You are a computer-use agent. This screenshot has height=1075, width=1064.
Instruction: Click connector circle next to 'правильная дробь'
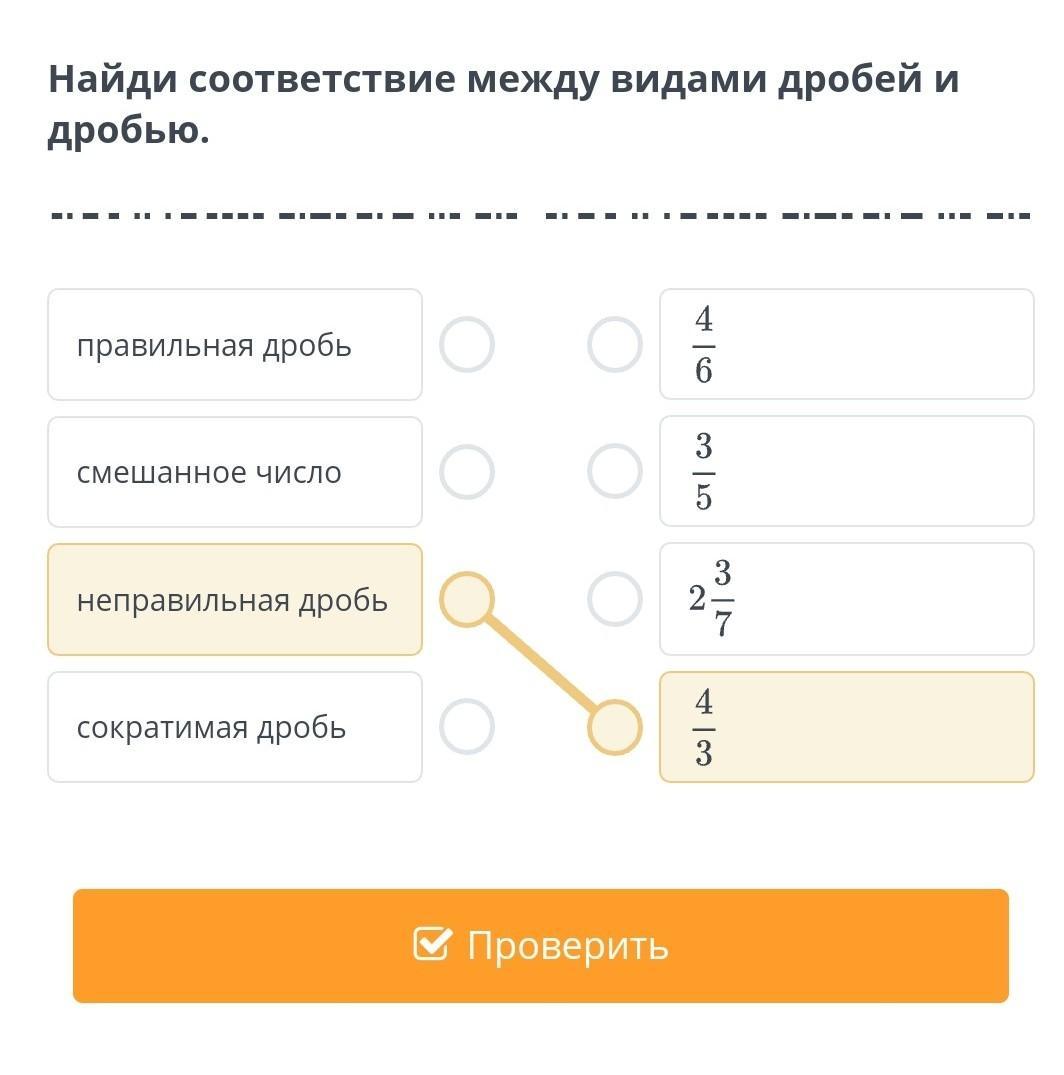(x=467, y=345)
